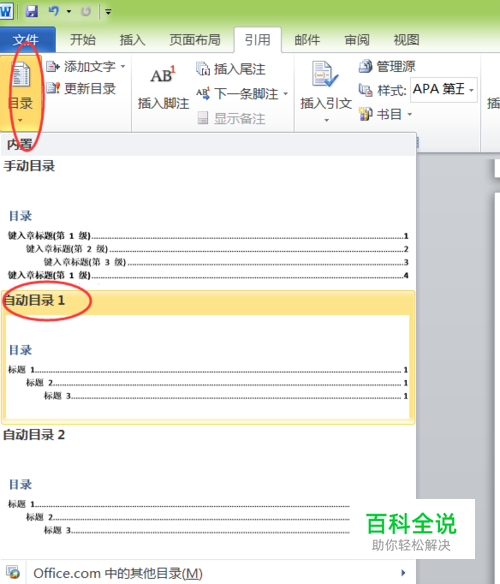The width and height of the screenshot is (500, 584).
Task: Expand the 插入引文 dropdown arrow
Action: coord(326,120)
